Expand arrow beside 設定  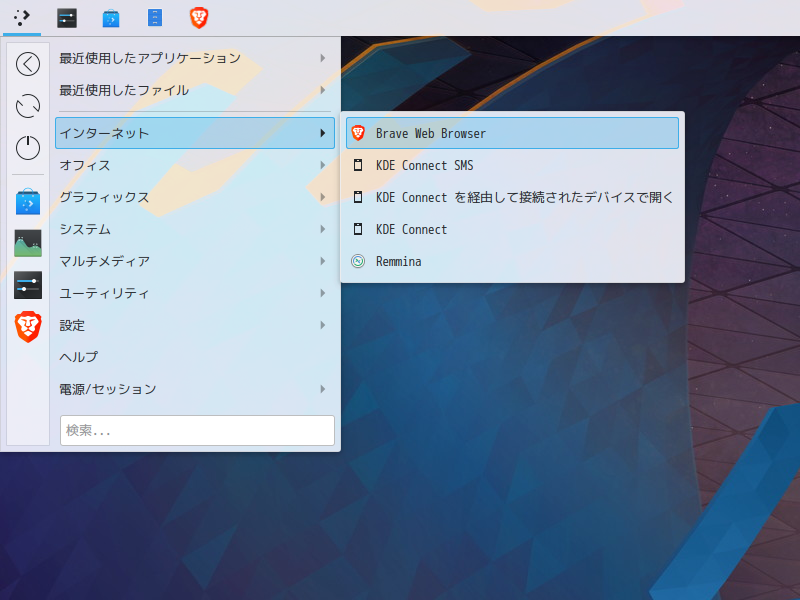(x=322, y=325)
